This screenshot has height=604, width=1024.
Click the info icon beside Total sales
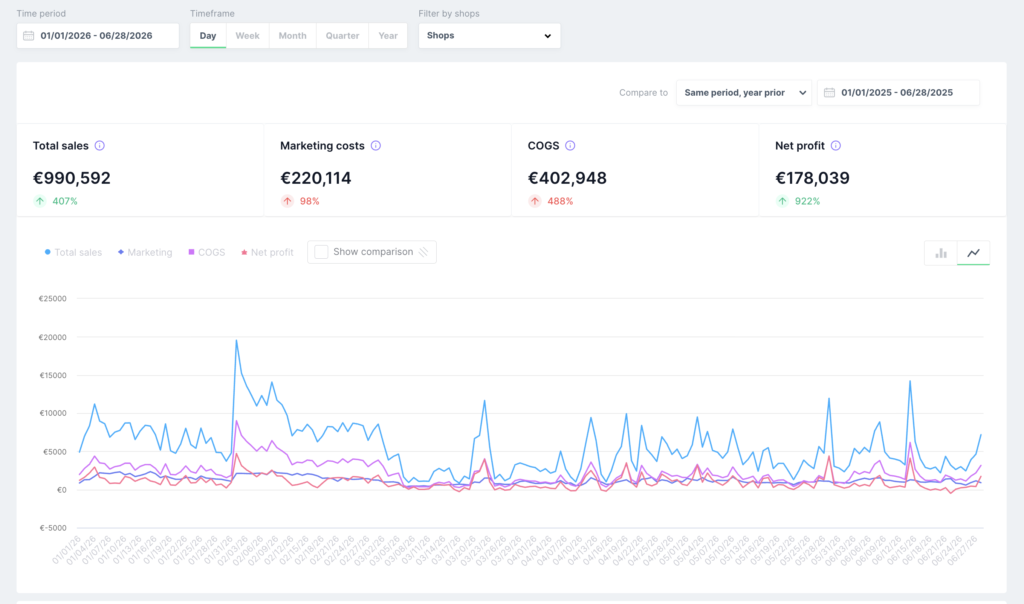coord(99,146)
